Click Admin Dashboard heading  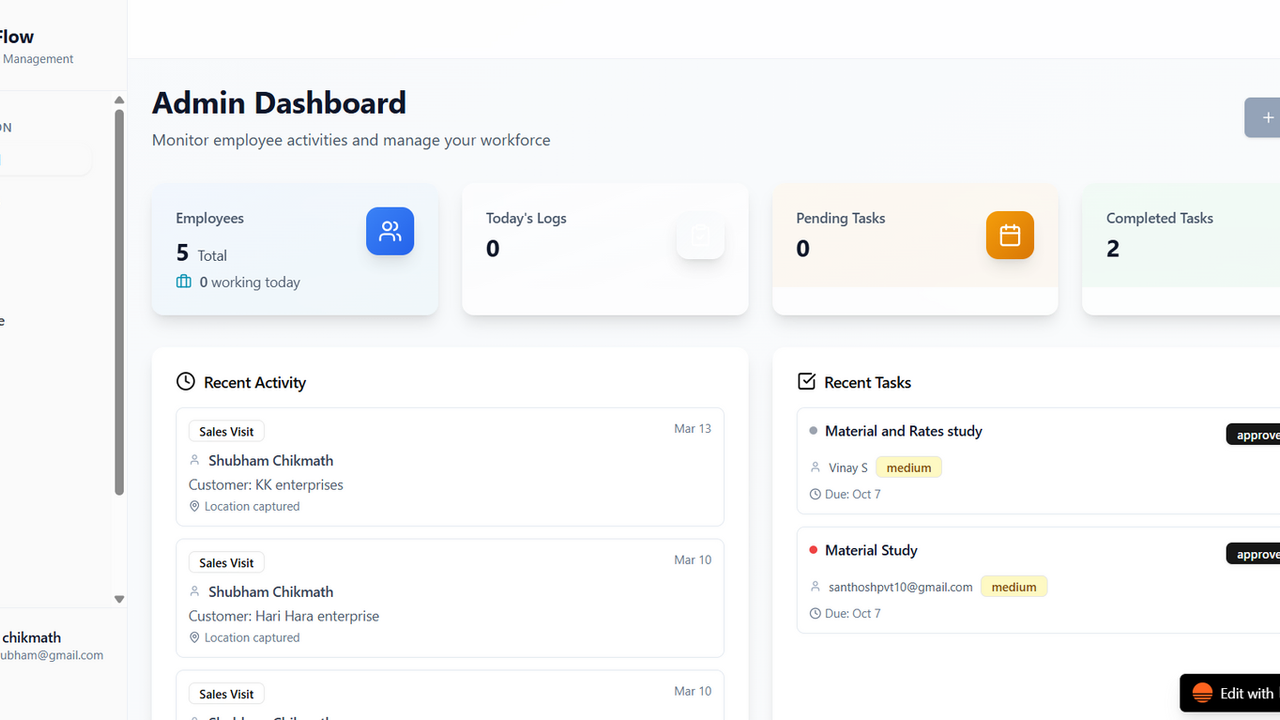click(x=279, y=102)
